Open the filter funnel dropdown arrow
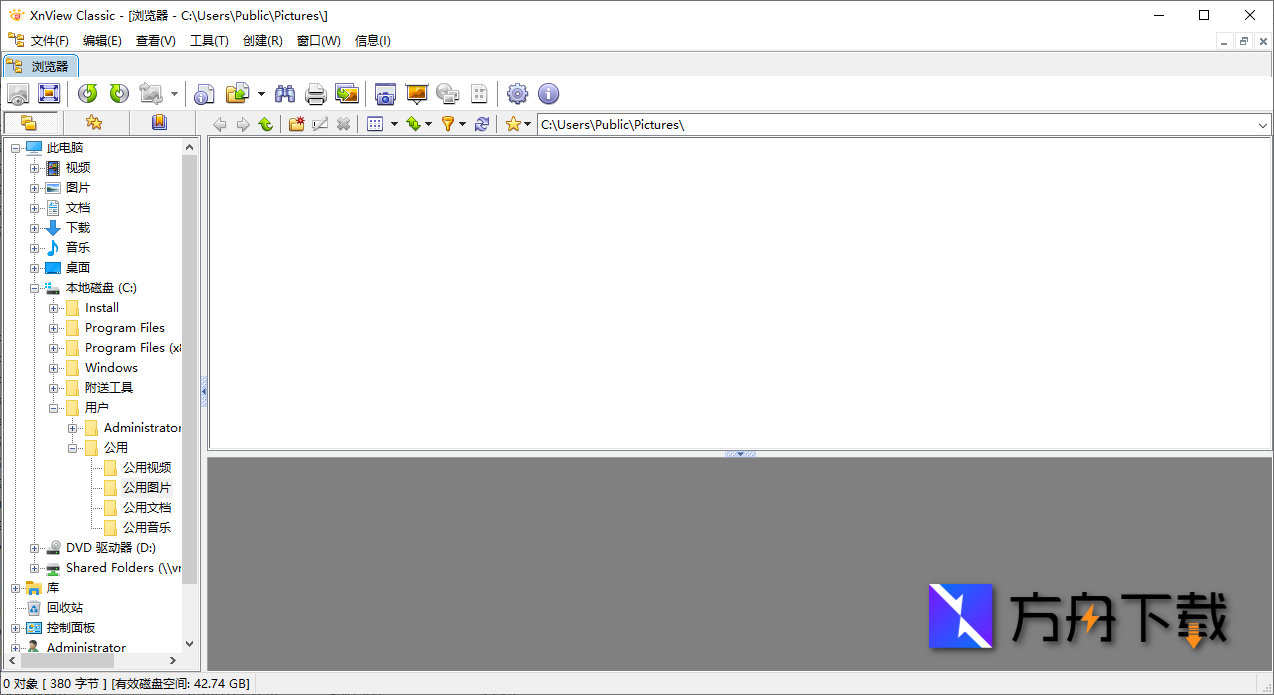 462,123
